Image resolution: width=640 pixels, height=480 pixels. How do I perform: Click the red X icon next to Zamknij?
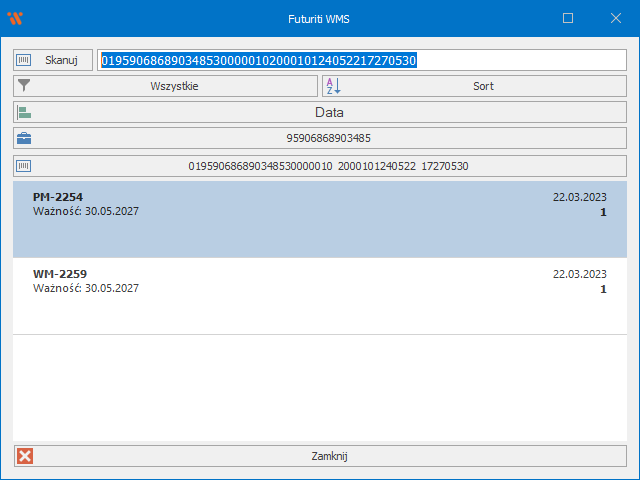(x=25, y=456)
